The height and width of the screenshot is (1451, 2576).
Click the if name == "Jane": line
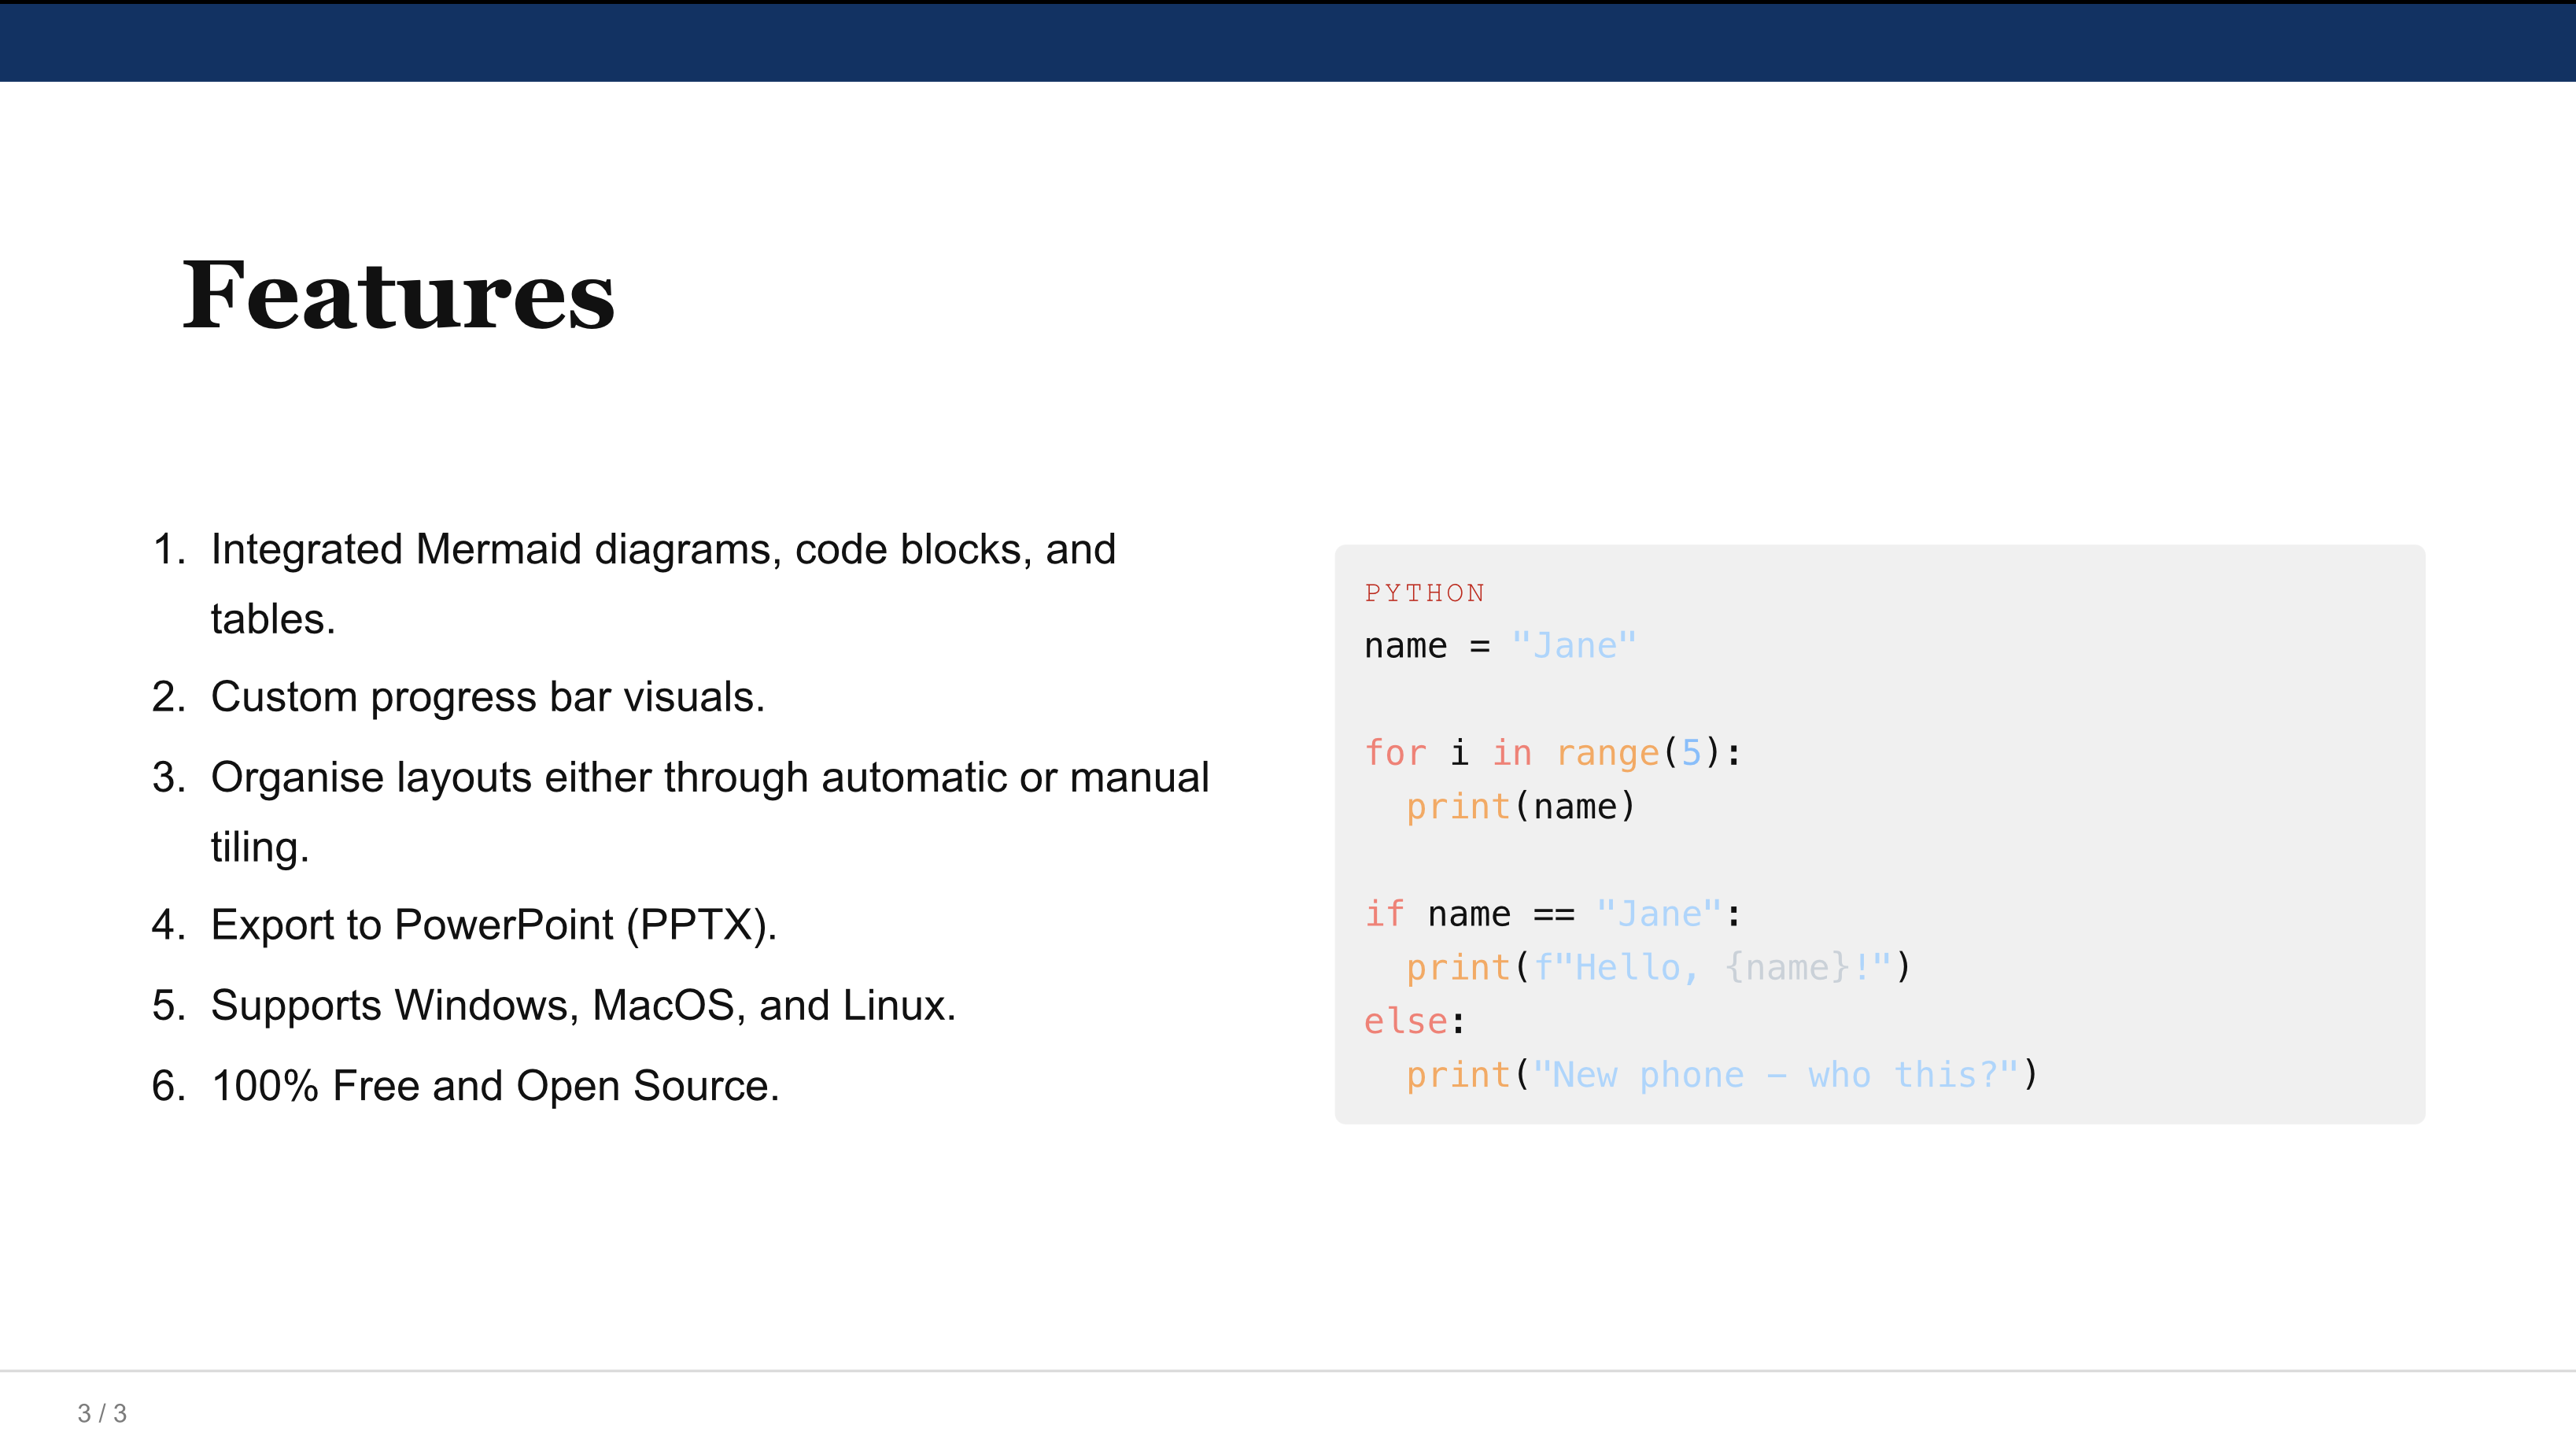pyautogui.click(x=1553, y=914)
